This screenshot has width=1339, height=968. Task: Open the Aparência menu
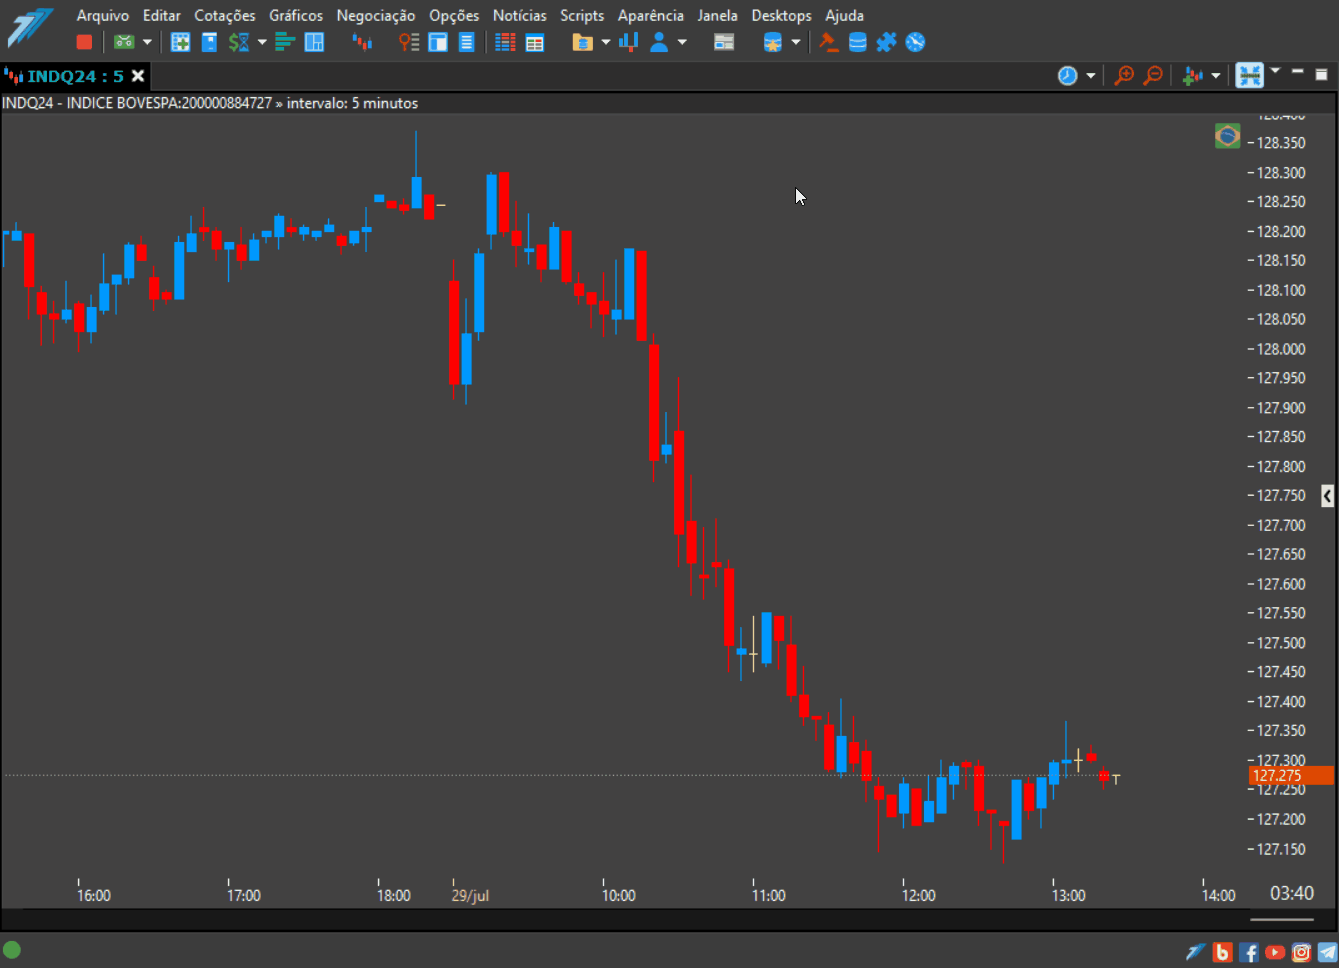pos(651,15)
